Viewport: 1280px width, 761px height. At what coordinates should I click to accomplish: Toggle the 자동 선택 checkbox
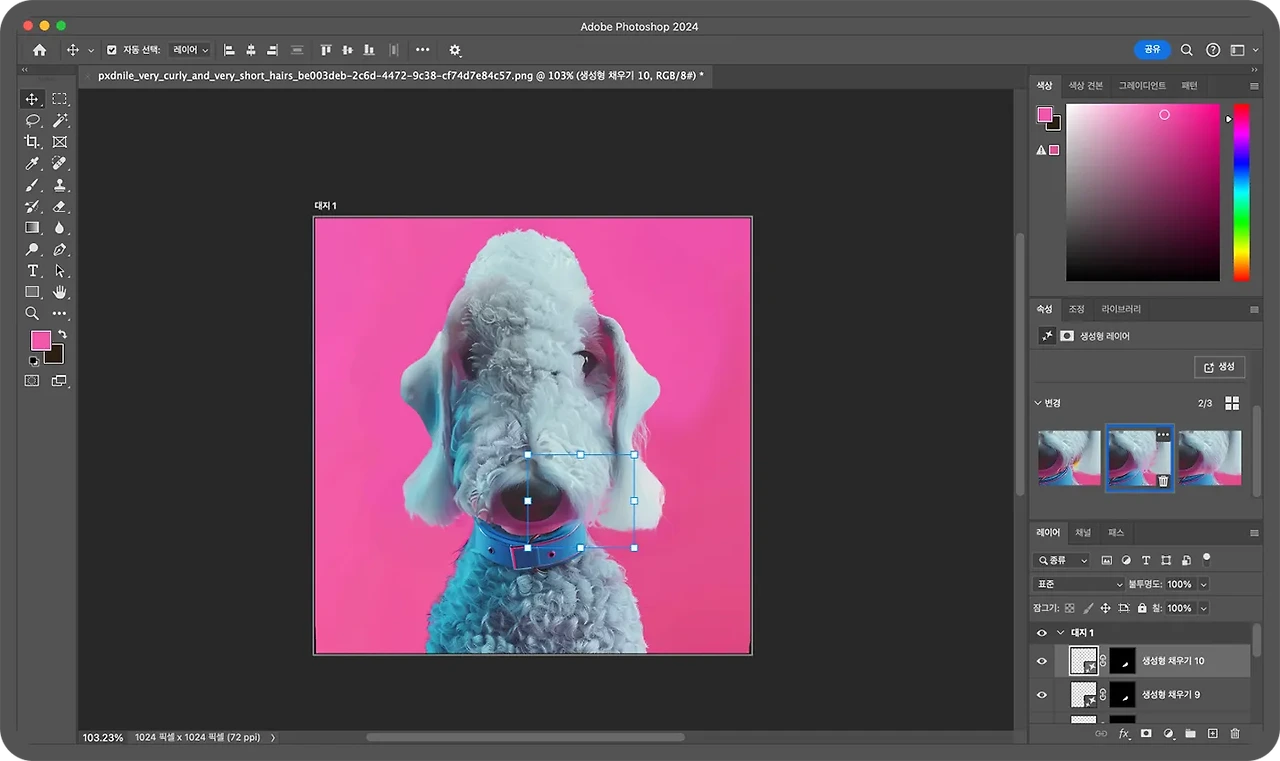click(111, 50)
